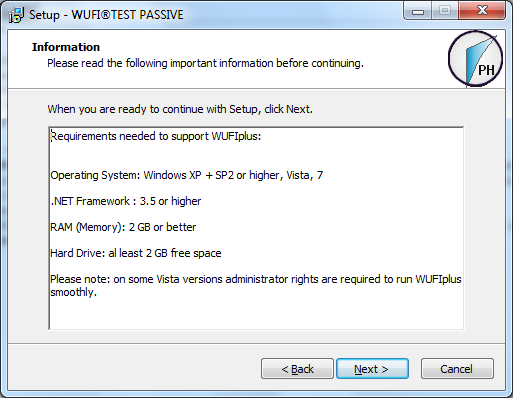Click the 'RAM (Memory): 2 GB or better' line
Image resolution: width=513 pixels, height=398 pixels.
(123, 227)
